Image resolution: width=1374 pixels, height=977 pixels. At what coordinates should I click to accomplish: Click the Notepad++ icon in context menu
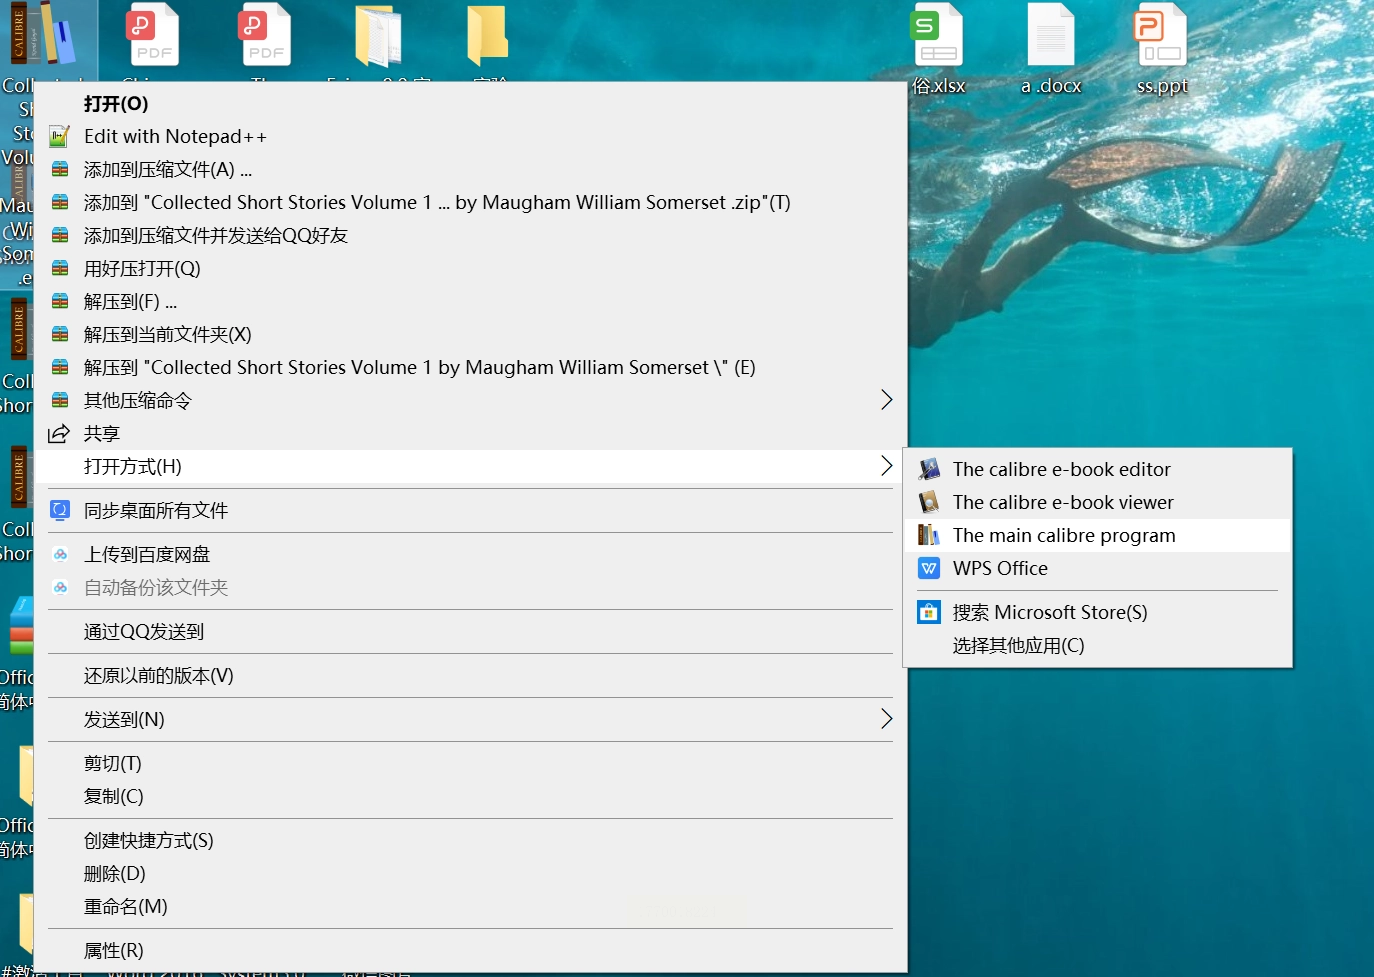[x=60, y=136]
